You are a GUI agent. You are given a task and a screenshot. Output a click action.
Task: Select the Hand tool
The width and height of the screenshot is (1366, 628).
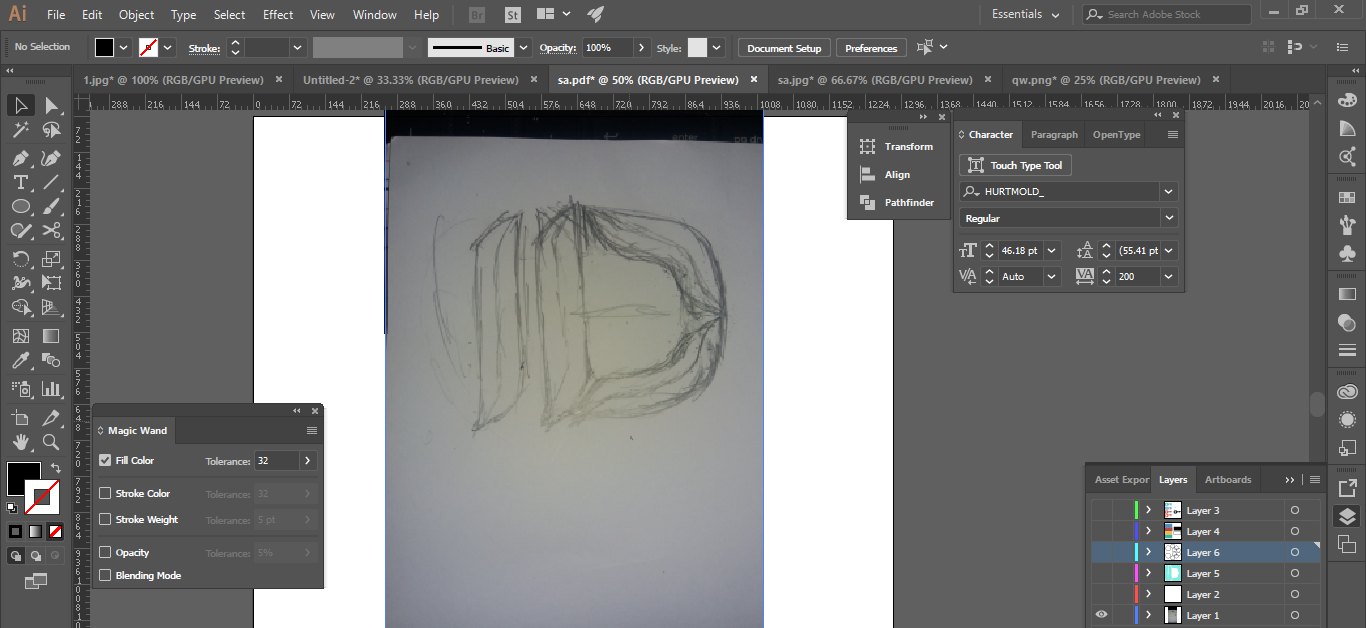[x=20, y=442]
